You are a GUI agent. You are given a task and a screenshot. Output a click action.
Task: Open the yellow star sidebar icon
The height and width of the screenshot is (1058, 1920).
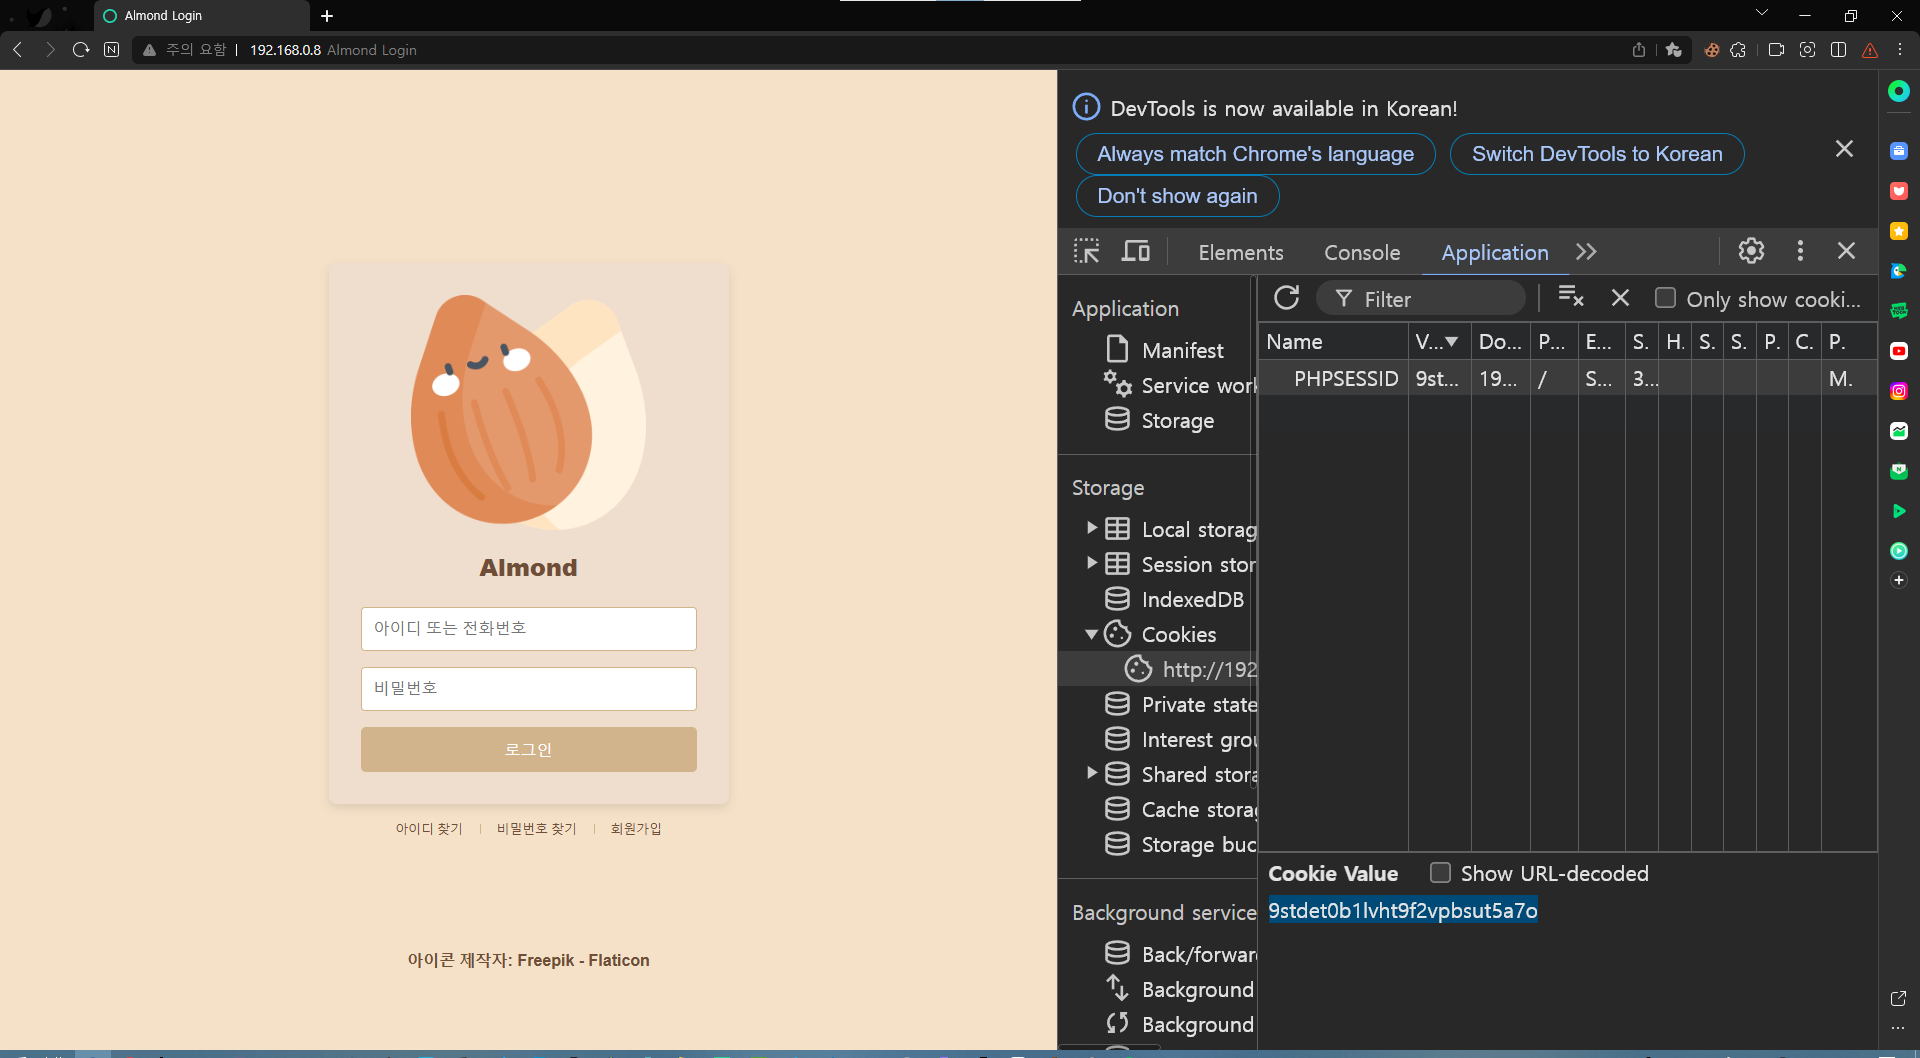tap(1899, 231)
